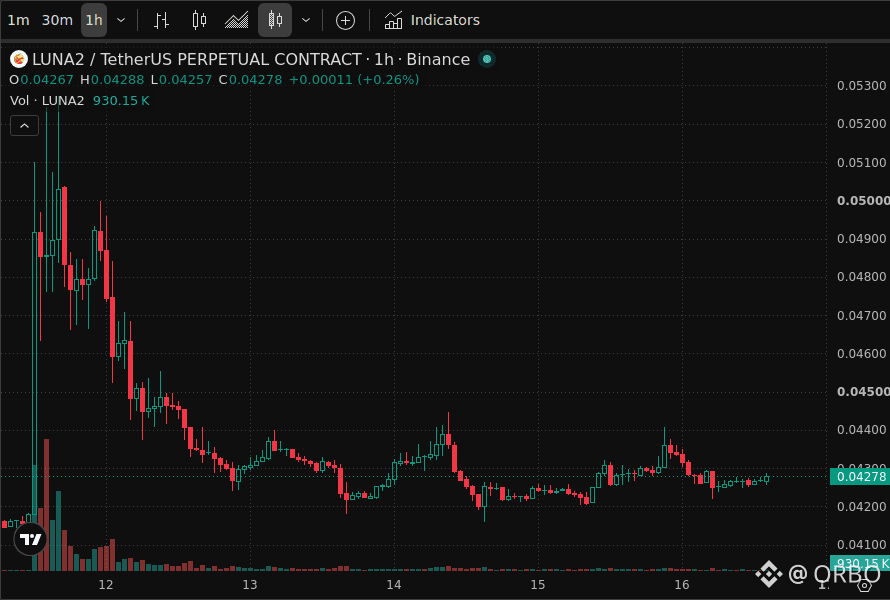This screenshot has width=890, height=600.
Task: Click the LUNA2 symbol logo icon
Action: point(19,59)
